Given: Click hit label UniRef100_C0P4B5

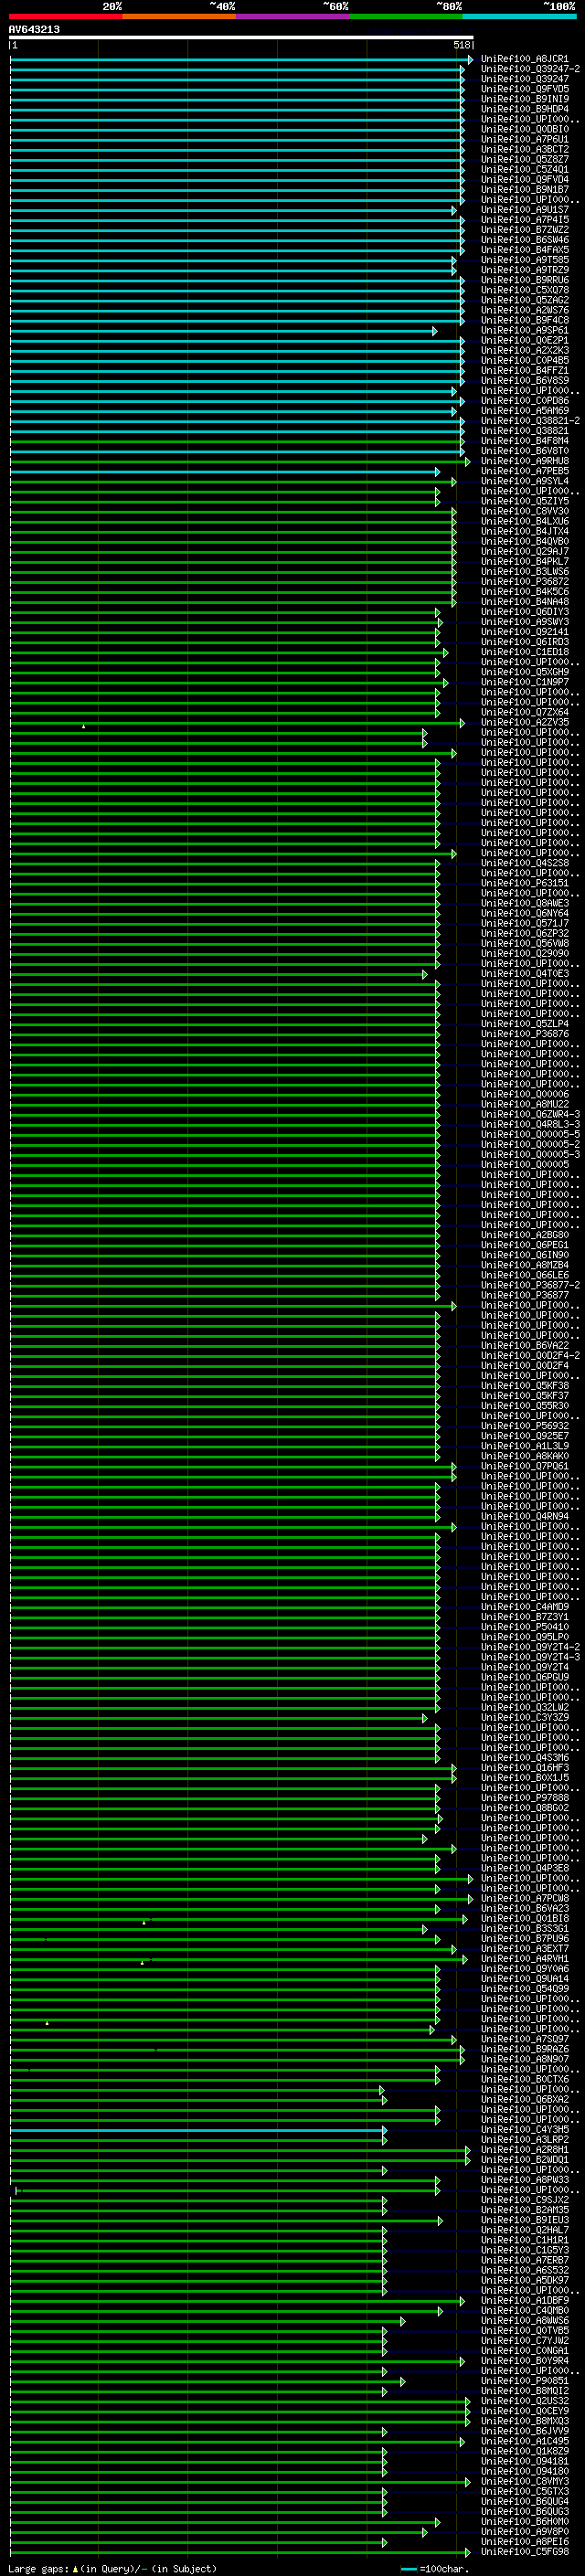Looking at the screenshot, I should (524, 361).
